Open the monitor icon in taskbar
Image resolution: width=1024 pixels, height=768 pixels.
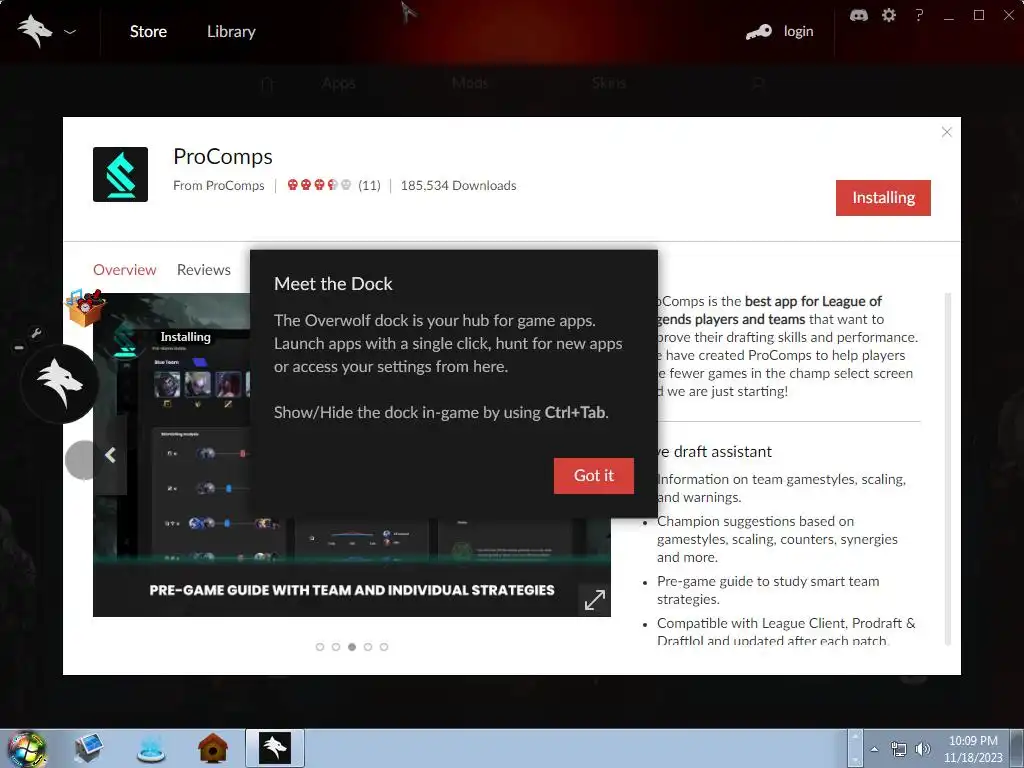pos(88,748)
